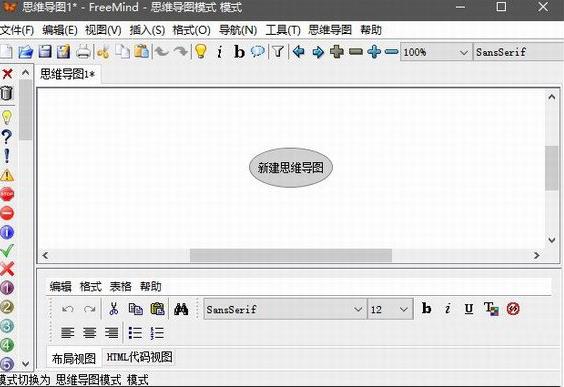
Task: Cut the selected node with scissors icon
Action: coord(103,52)
